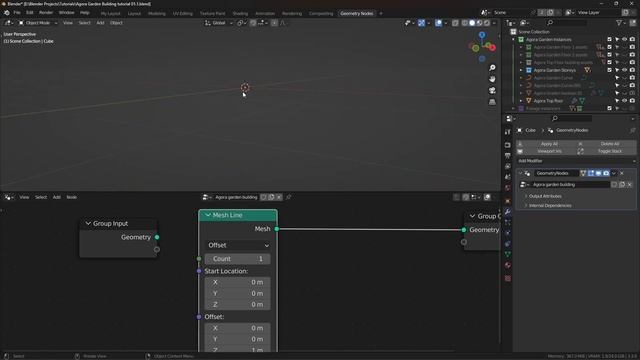Switch to the Modeling workspace tab
Viewport: 640px width, 360px height.
coord(157,13)
